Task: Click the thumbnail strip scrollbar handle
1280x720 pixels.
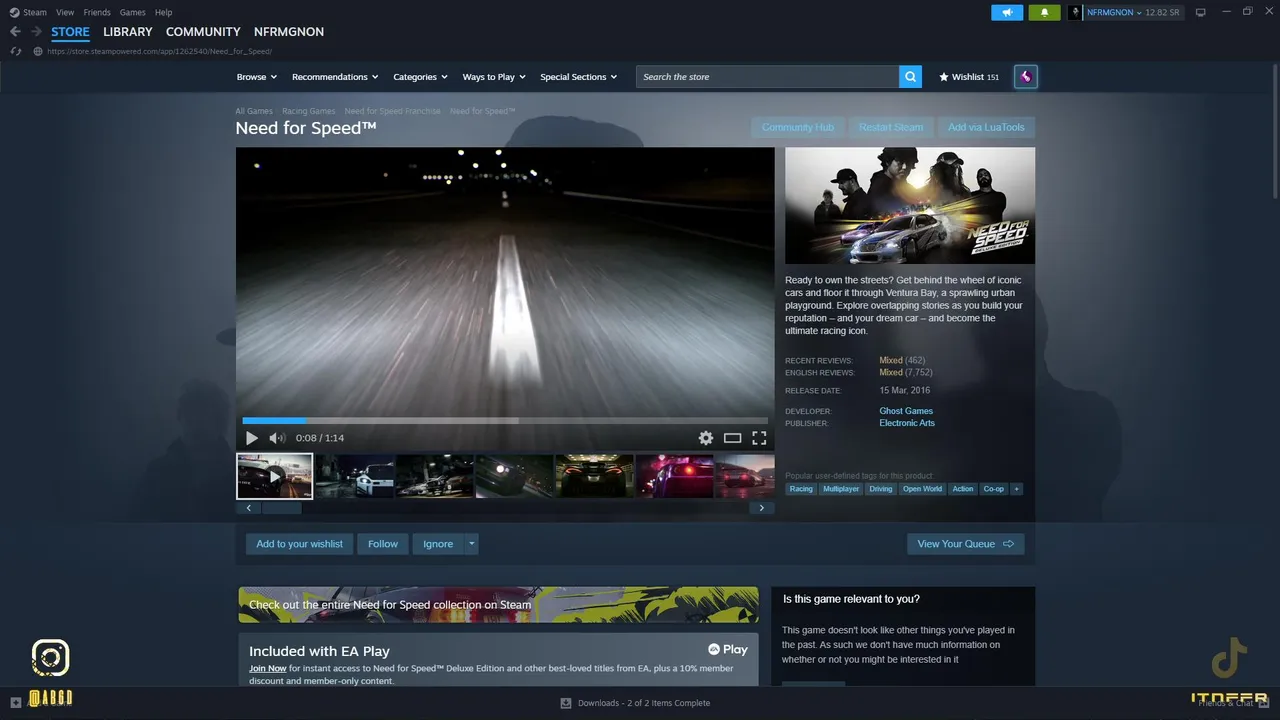Action: [x=282, y=508]
